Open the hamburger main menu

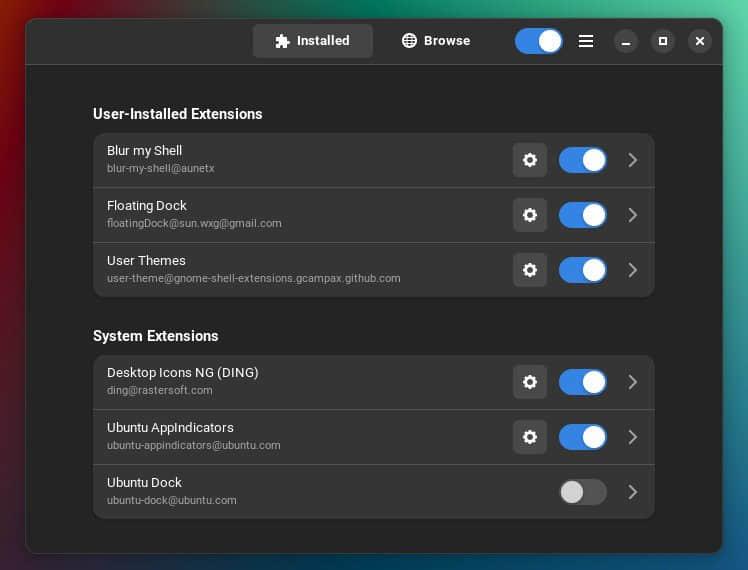click(x=586, y=41)
